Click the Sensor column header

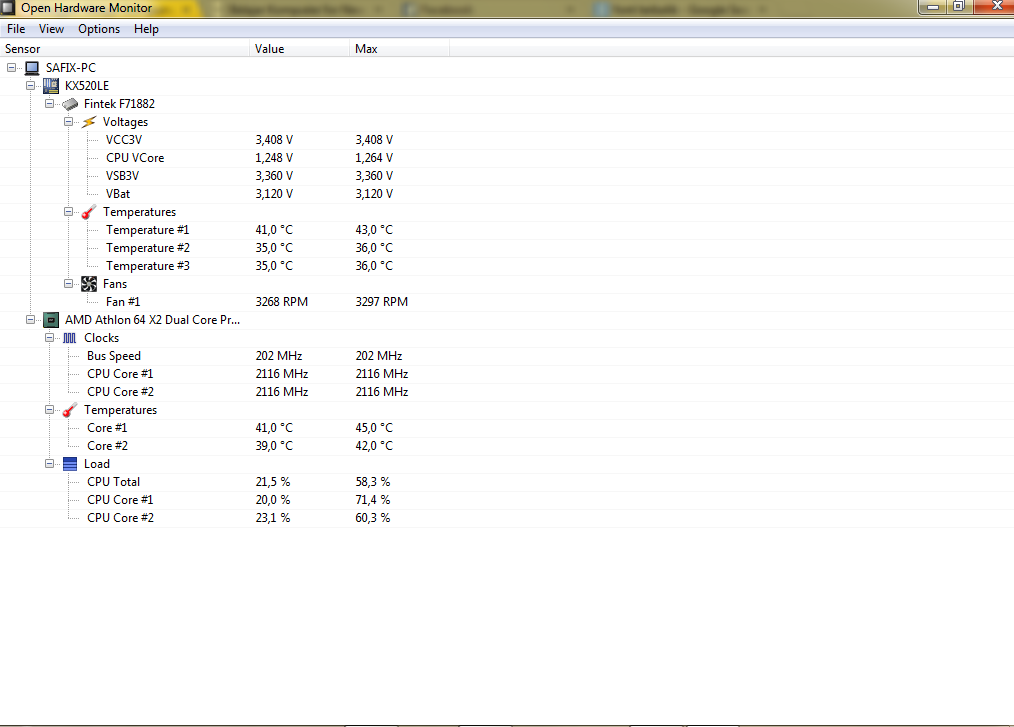click(125, 49)
